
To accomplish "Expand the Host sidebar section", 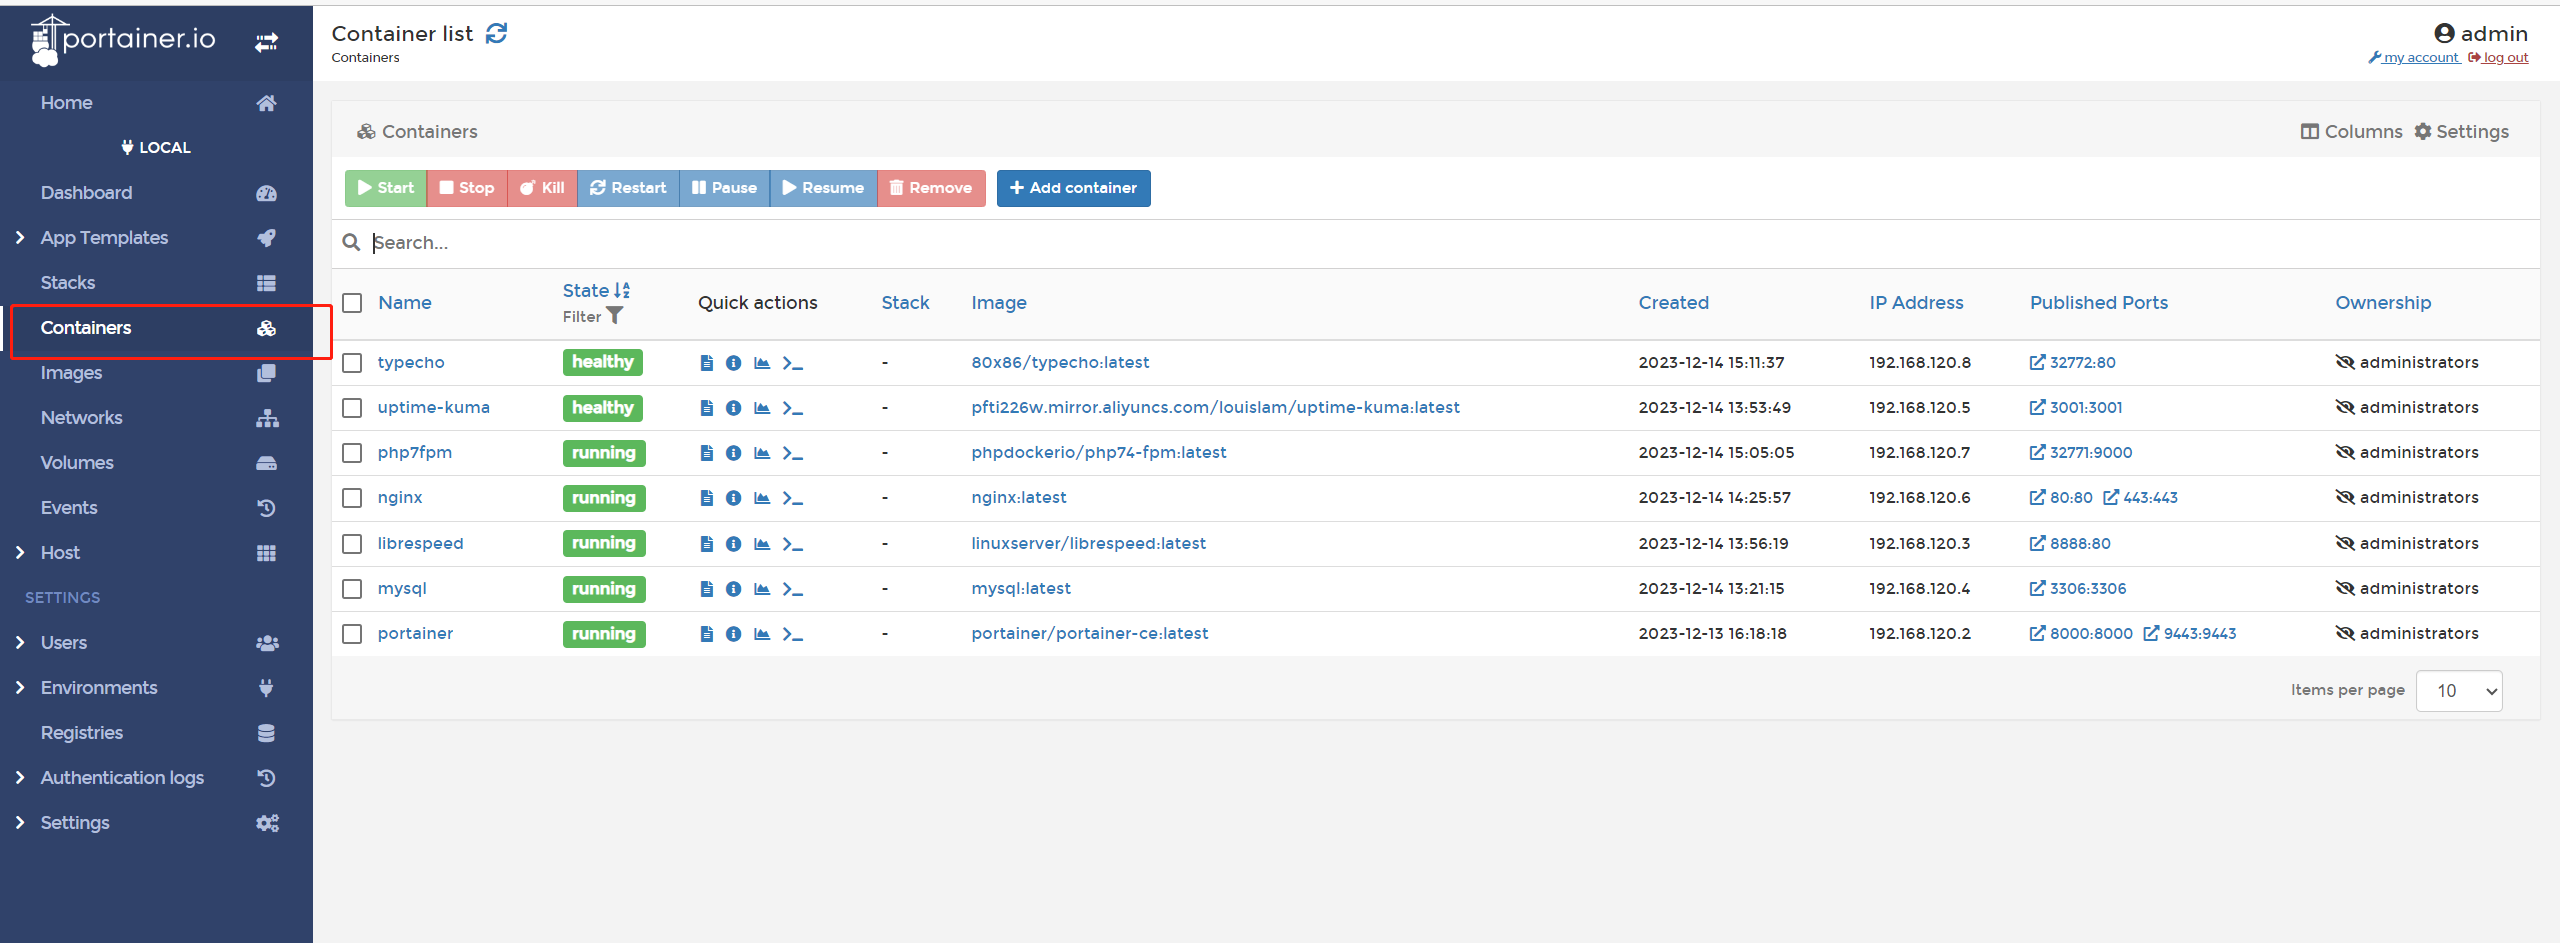I will 20,553.
